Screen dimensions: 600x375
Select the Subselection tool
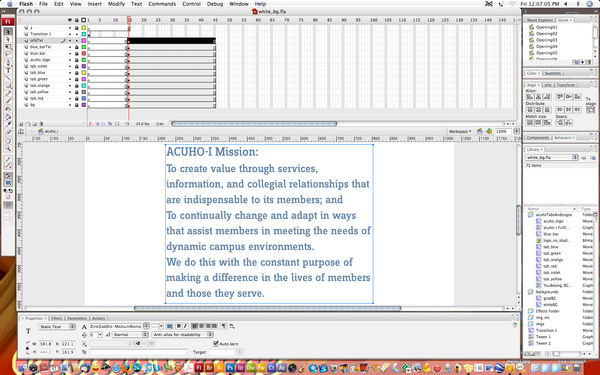point(8,39)
